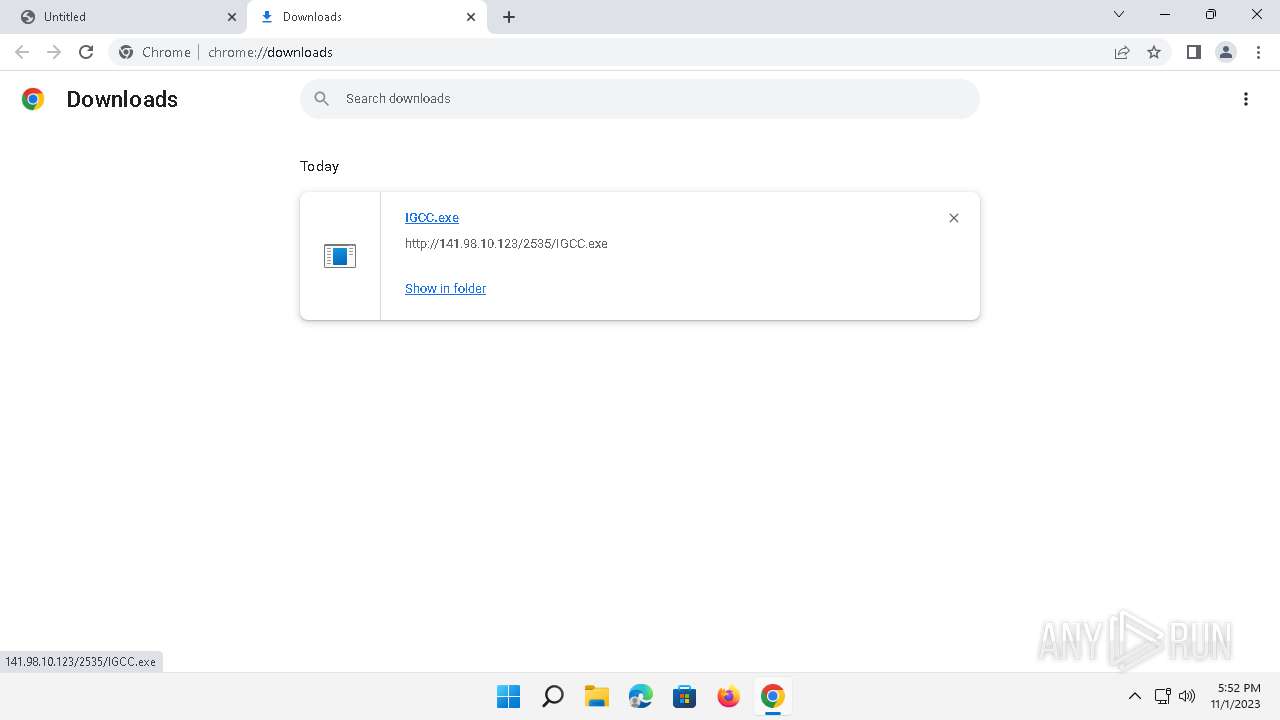The width and height of the screenshot is (1280, 720).
Task: Bookmark this tab with the star icon
Action: pos(1154,52)
